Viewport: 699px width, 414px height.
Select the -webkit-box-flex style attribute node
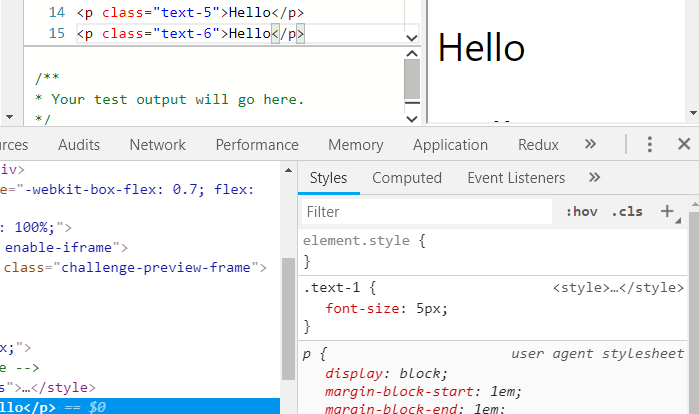(x=127, y=189)
